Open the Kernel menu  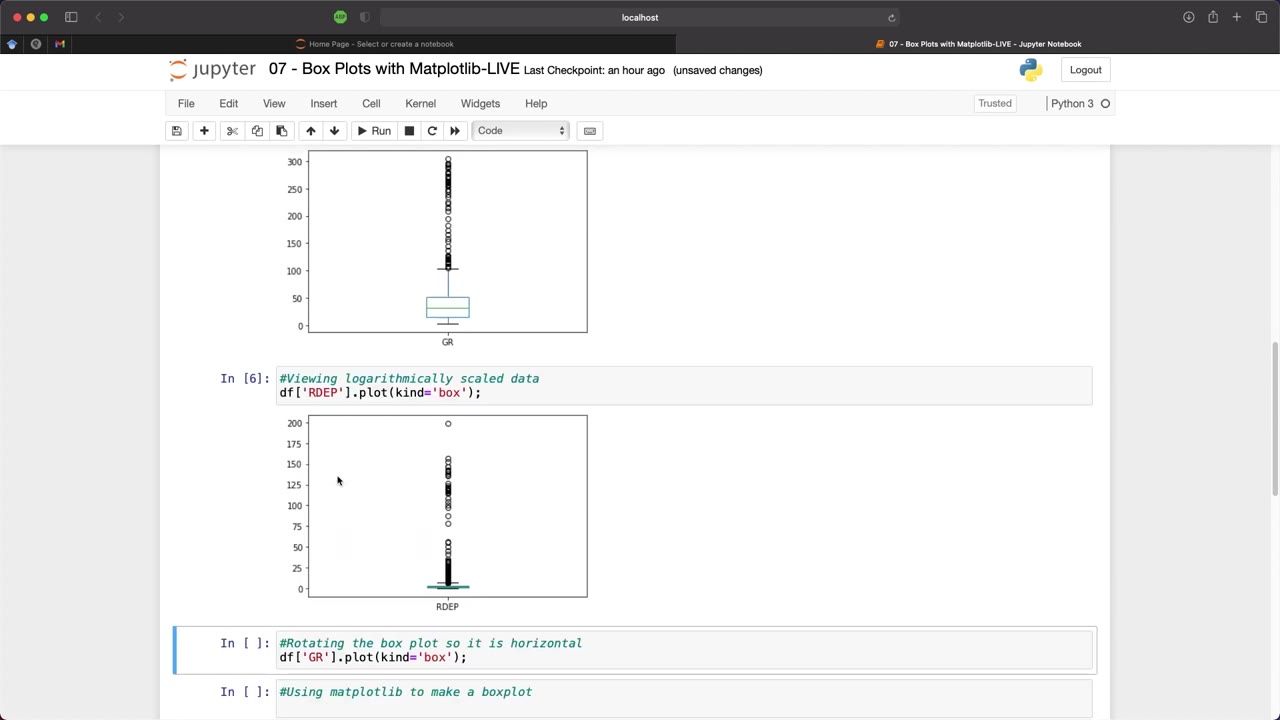coord(421,104)
